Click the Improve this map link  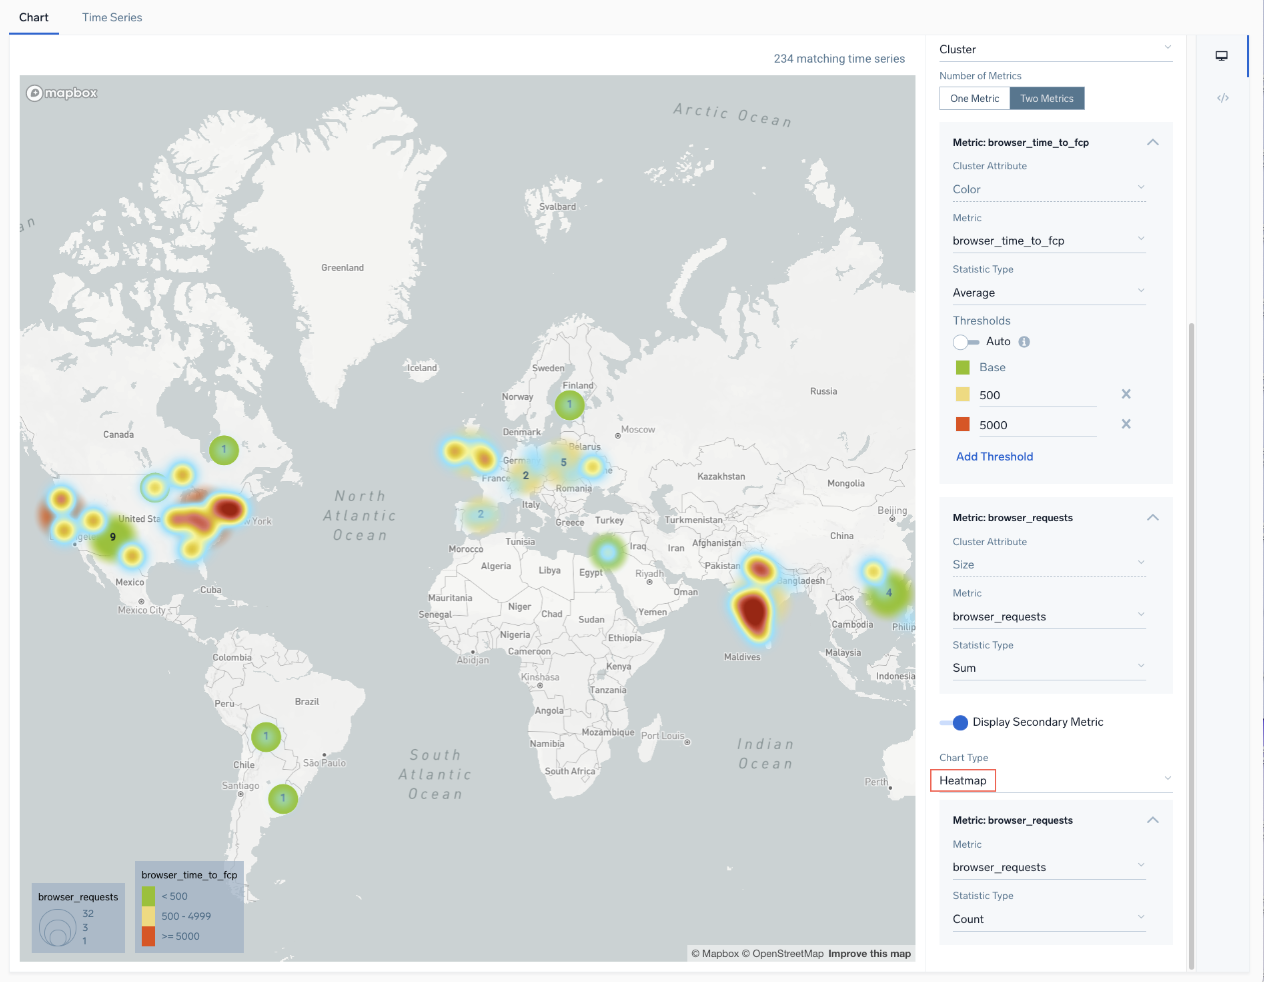tap(869, 953)
